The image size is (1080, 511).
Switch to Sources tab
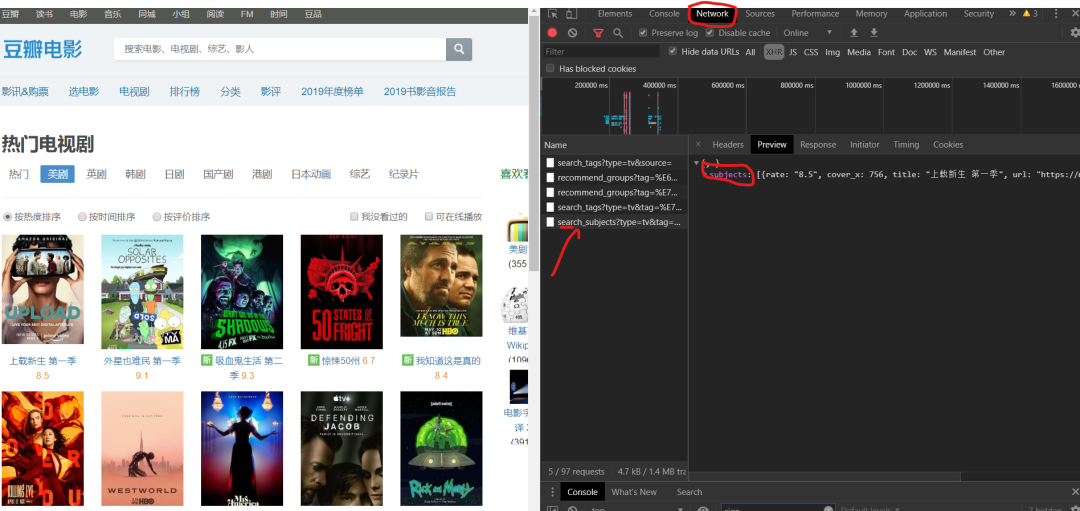click(x=760, y=14)
